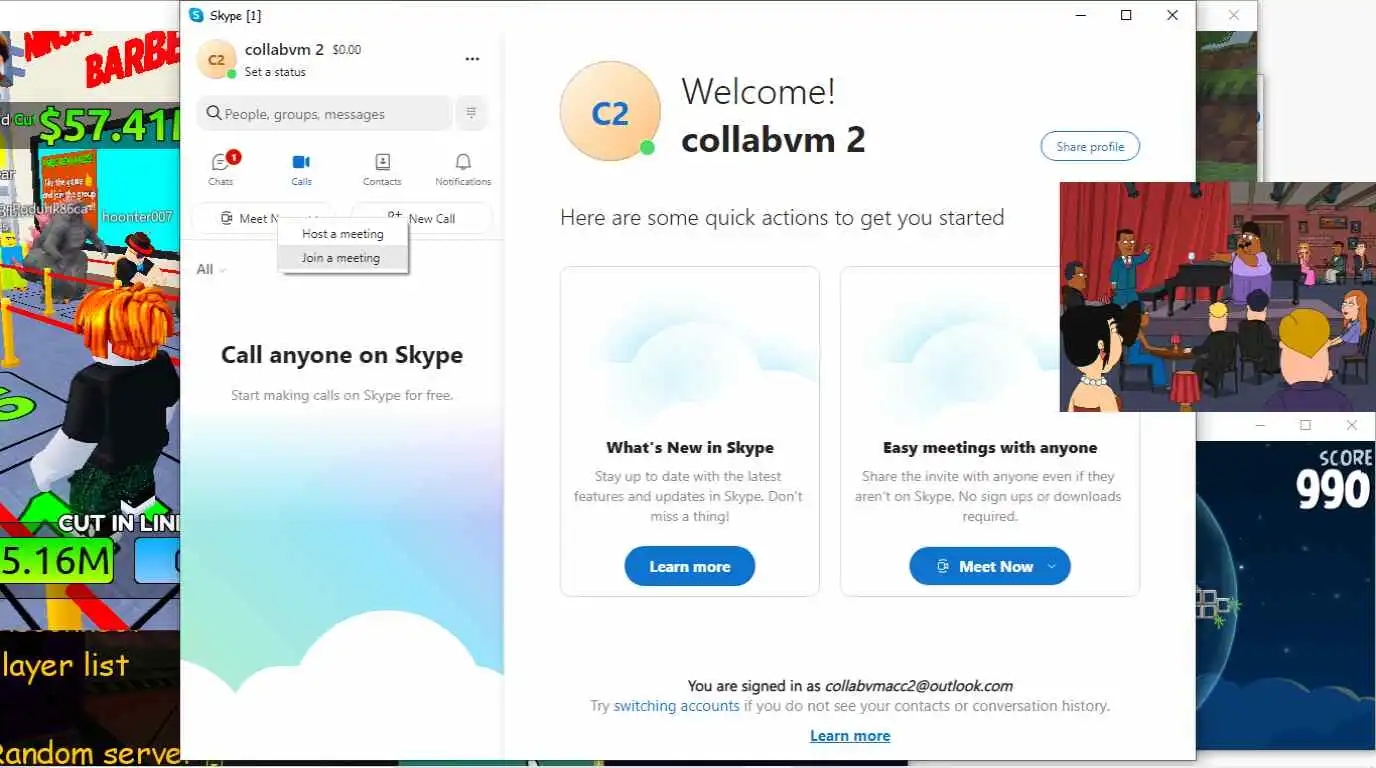
Task: Close the score game window
Action: point(1352,425)
